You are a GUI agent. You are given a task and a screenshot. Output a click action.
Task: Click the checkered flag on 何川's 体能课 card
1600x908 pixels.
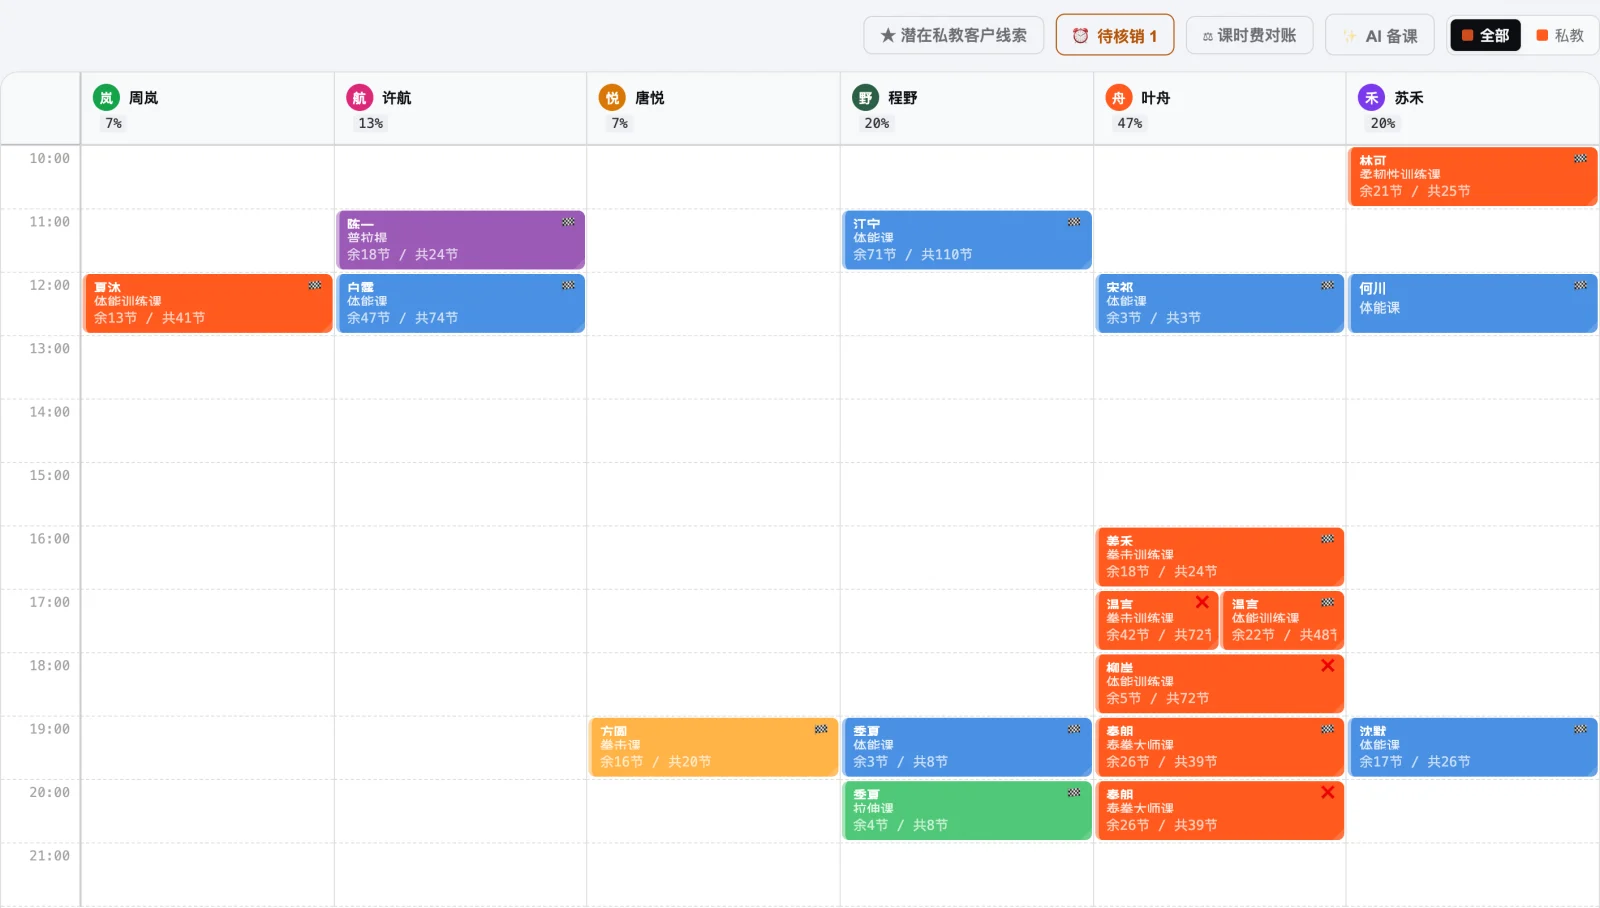point(1580,285)
